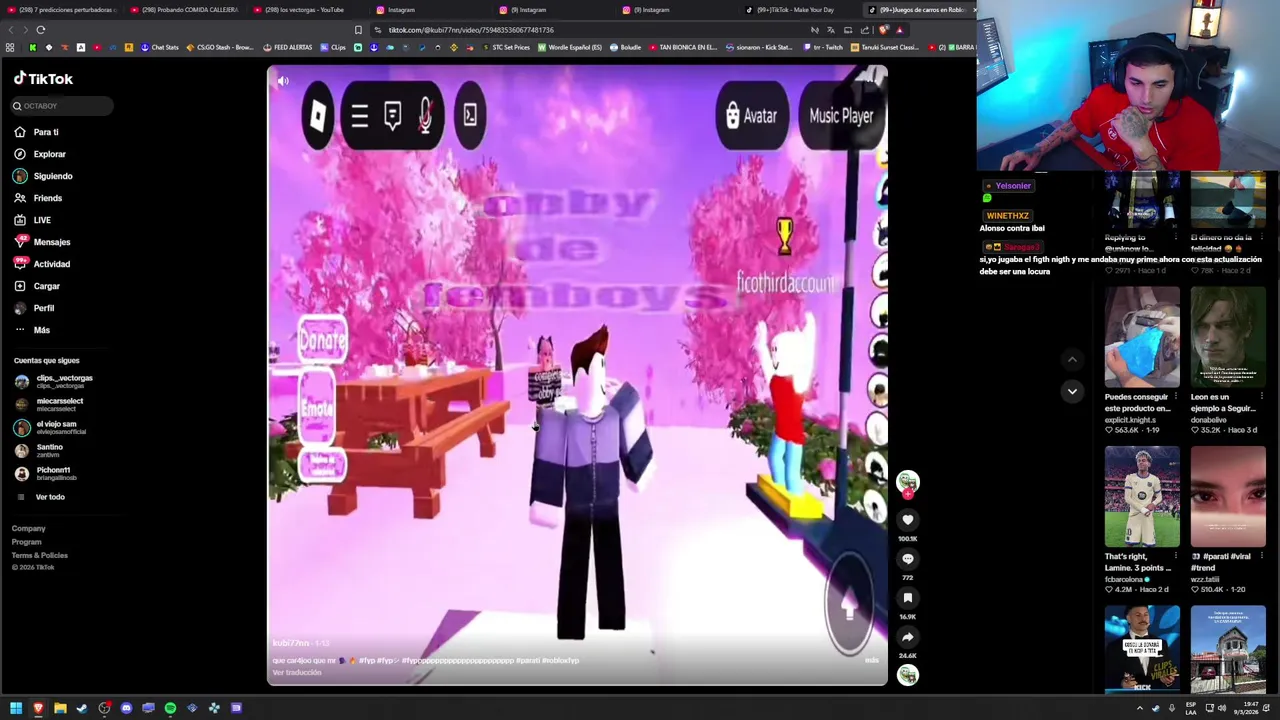Open options for the #parati #viral card
This screenshot has width=1280, height=720.
click(x=1262, y=557)
